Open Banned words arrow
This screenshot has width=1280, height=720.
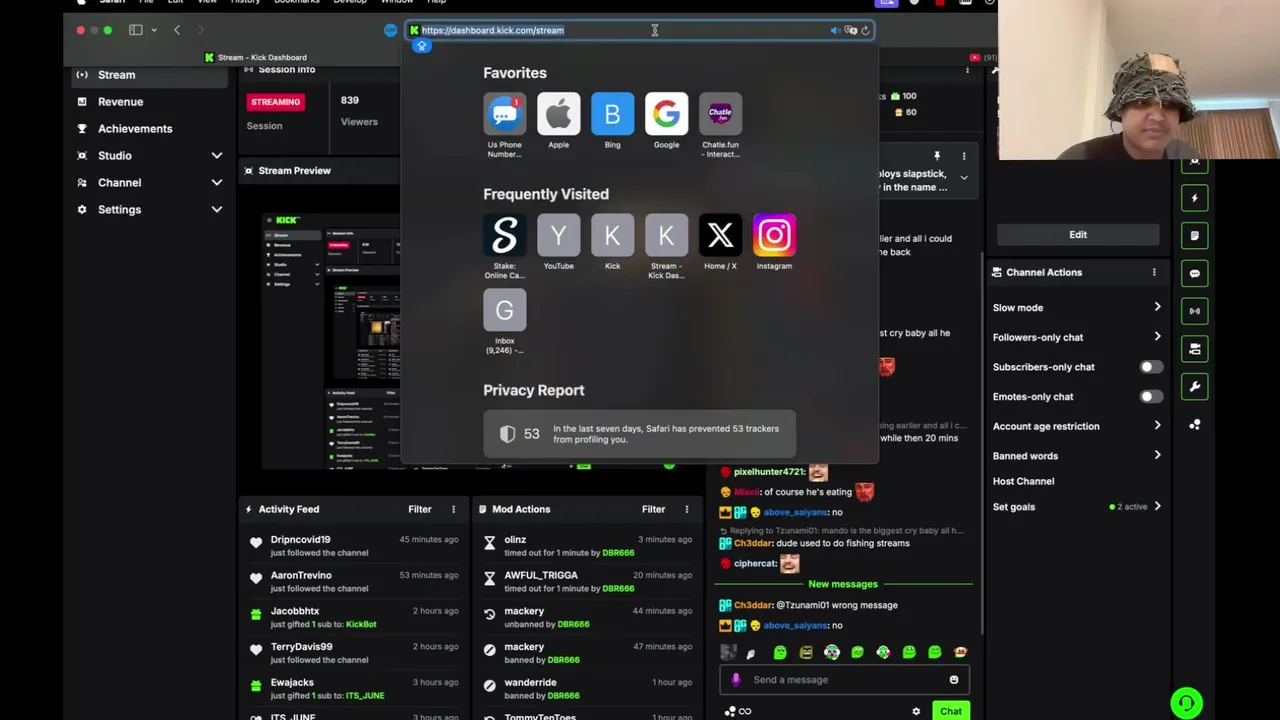tap(1157, 455)
